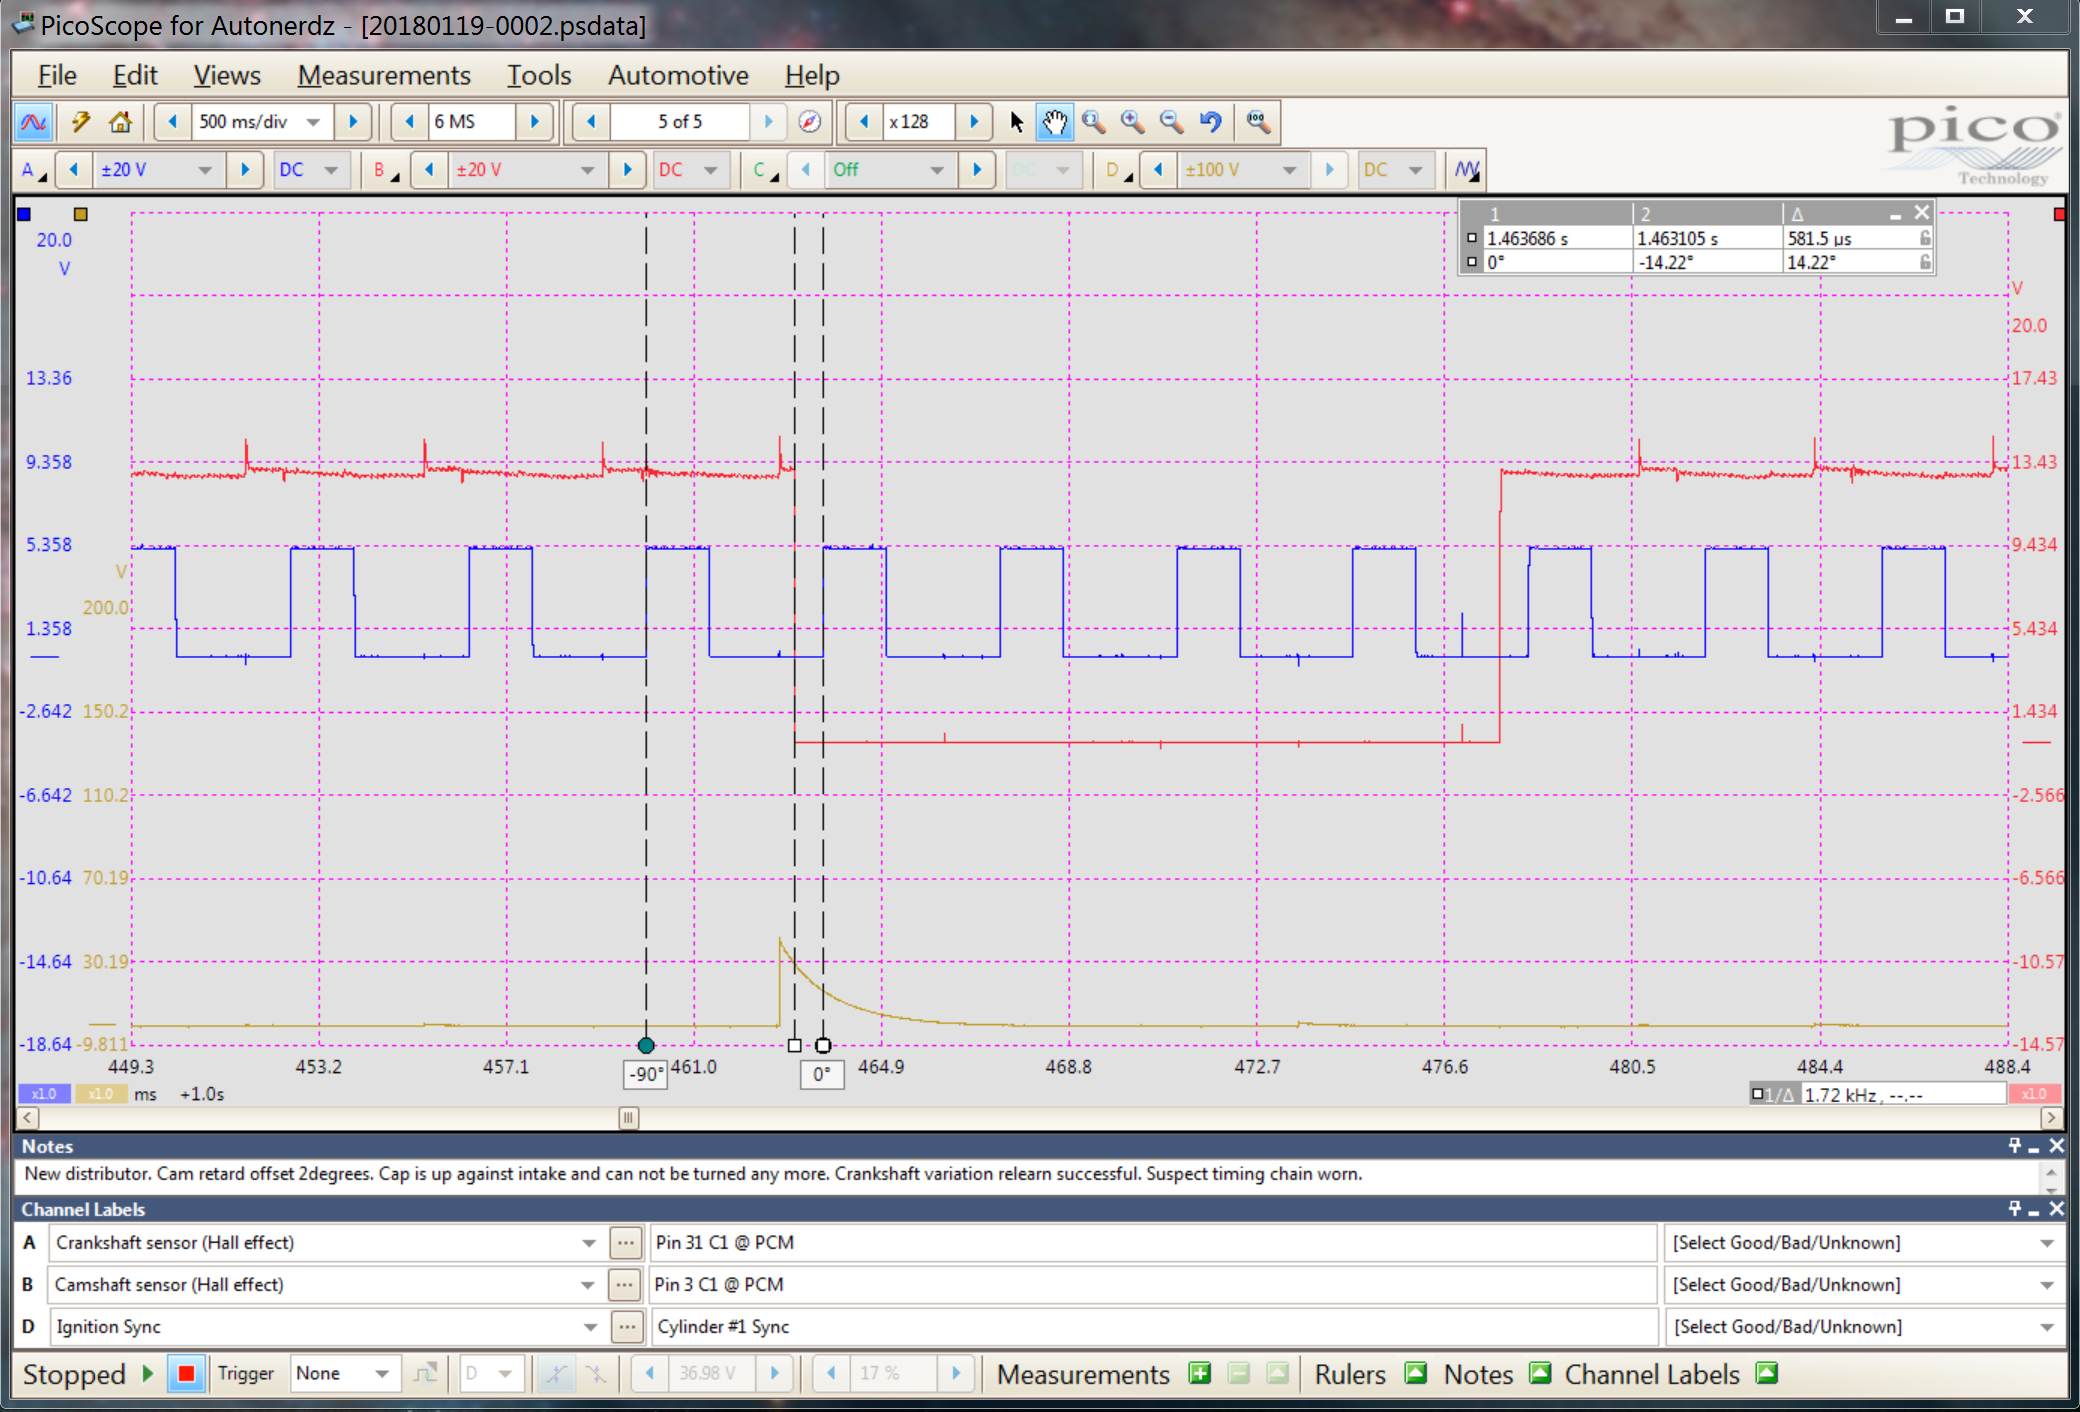Open the File menu

(57, 75)
